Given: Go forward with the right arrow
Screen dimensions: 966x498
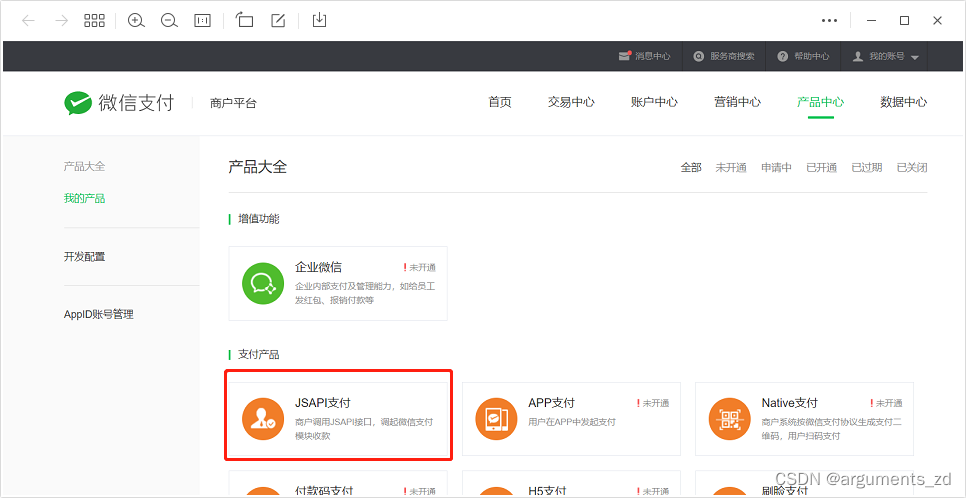Looking at the screenshot, I should 61,20.
